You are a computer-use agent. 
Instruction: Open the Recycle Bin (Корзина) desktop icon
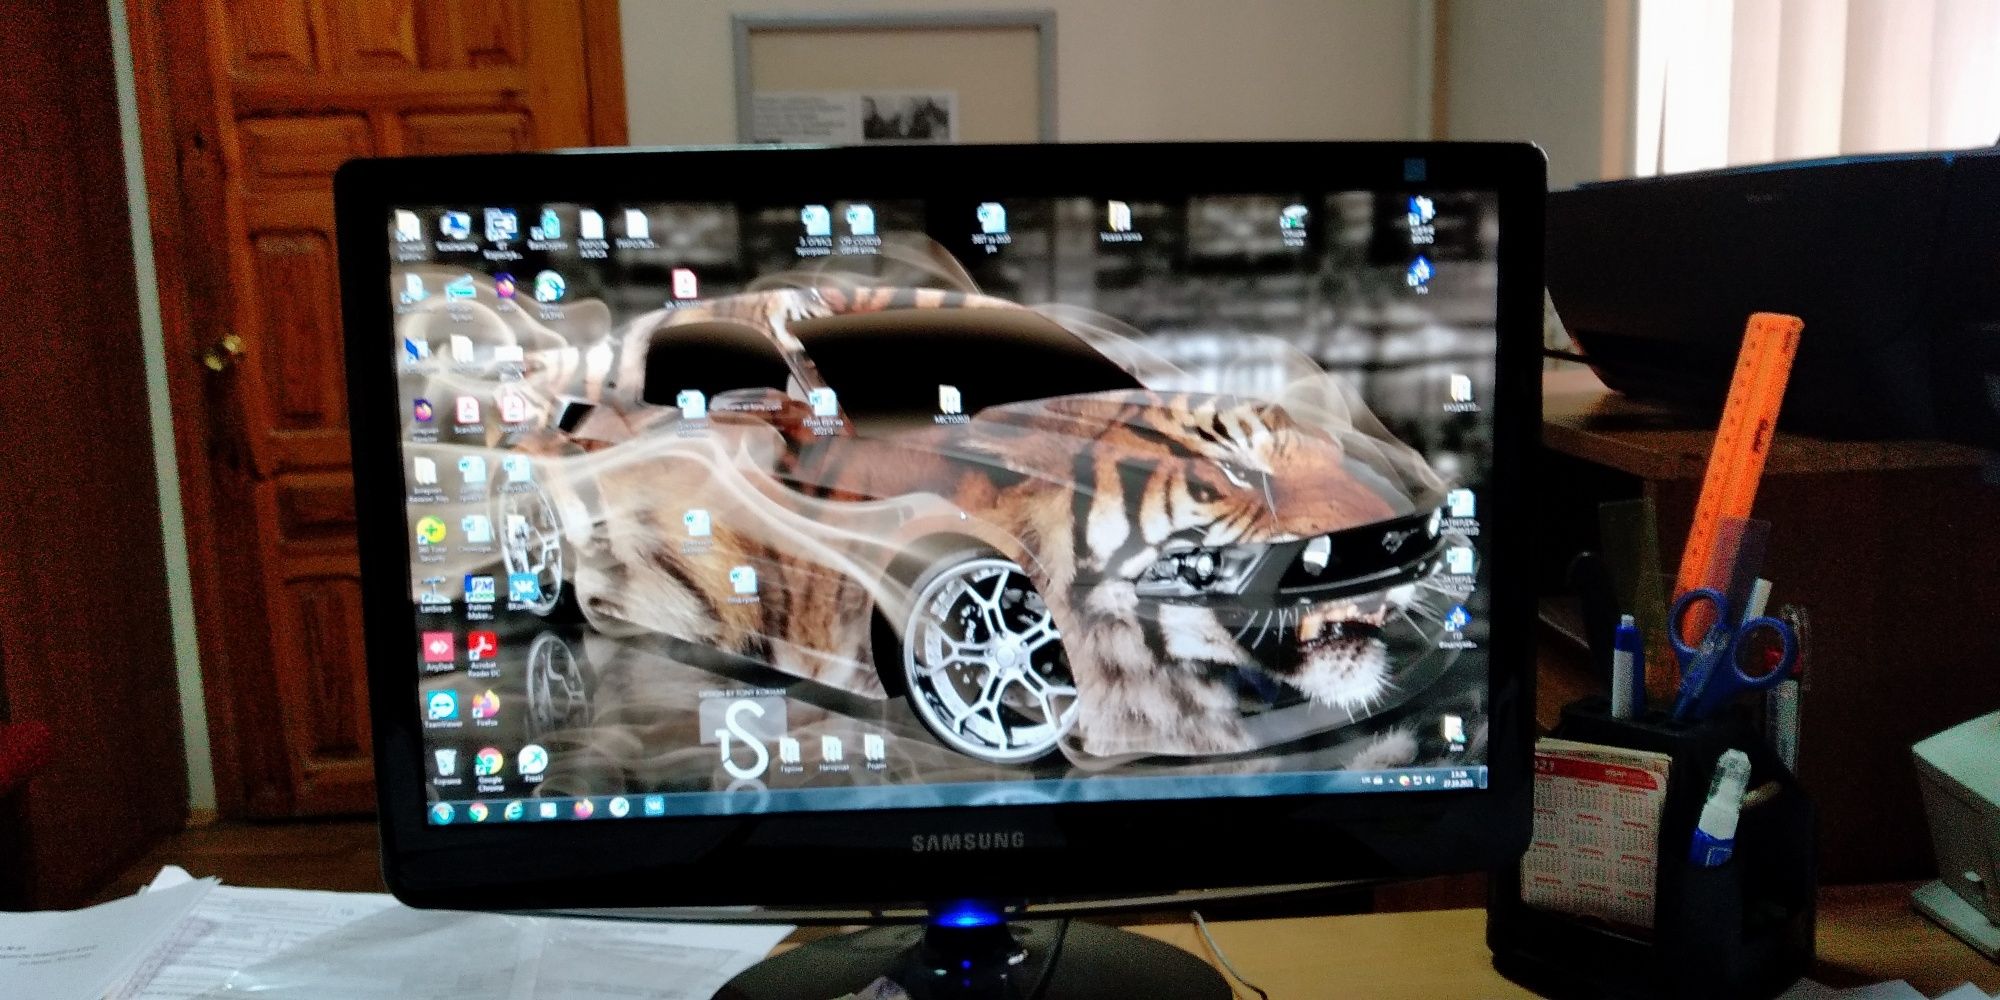click(448, 768)
